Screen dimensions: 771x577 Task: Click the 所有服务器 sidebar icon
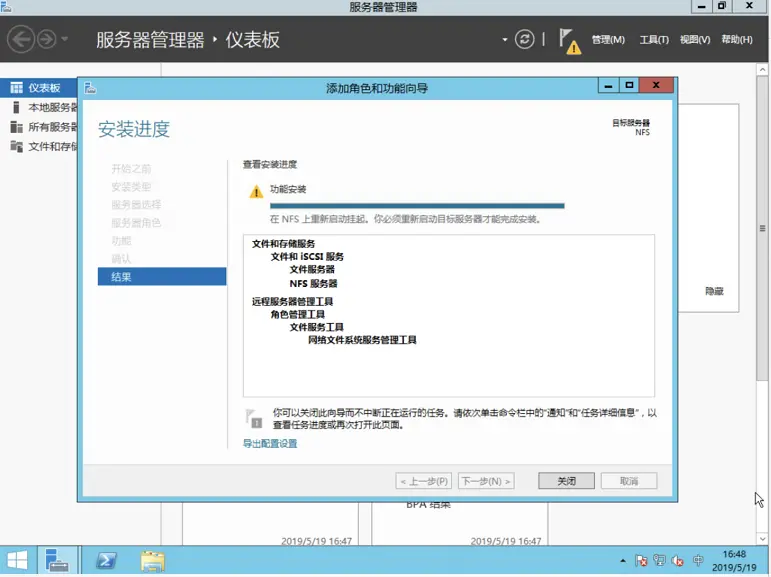coord(16,127)
